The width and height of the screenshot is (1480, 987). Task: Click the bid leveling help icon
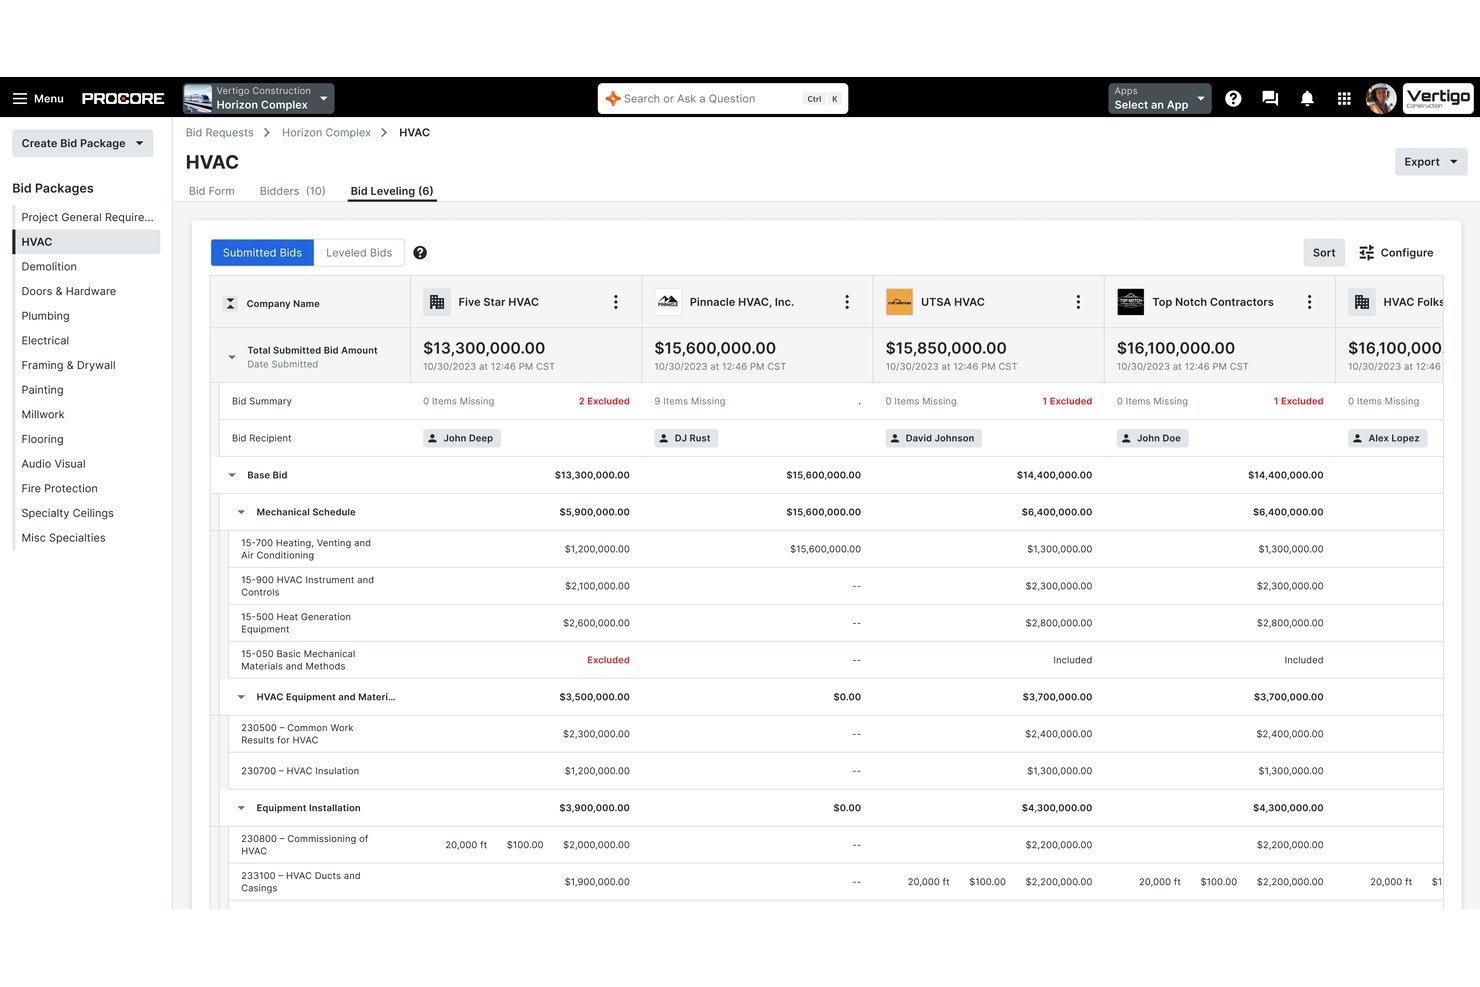click(x=420, y=253)
